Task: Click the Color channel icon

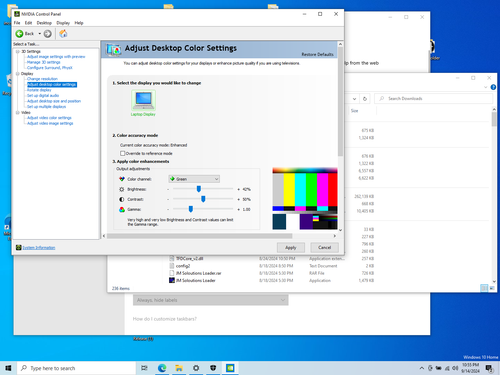Action: click(x=122, y=179)
